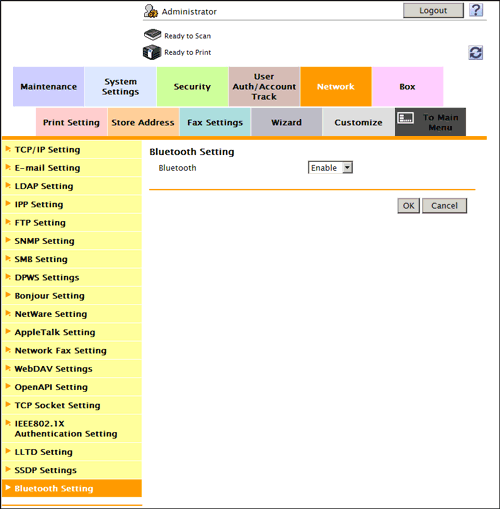Click the Cancel button

pos(444,206)
